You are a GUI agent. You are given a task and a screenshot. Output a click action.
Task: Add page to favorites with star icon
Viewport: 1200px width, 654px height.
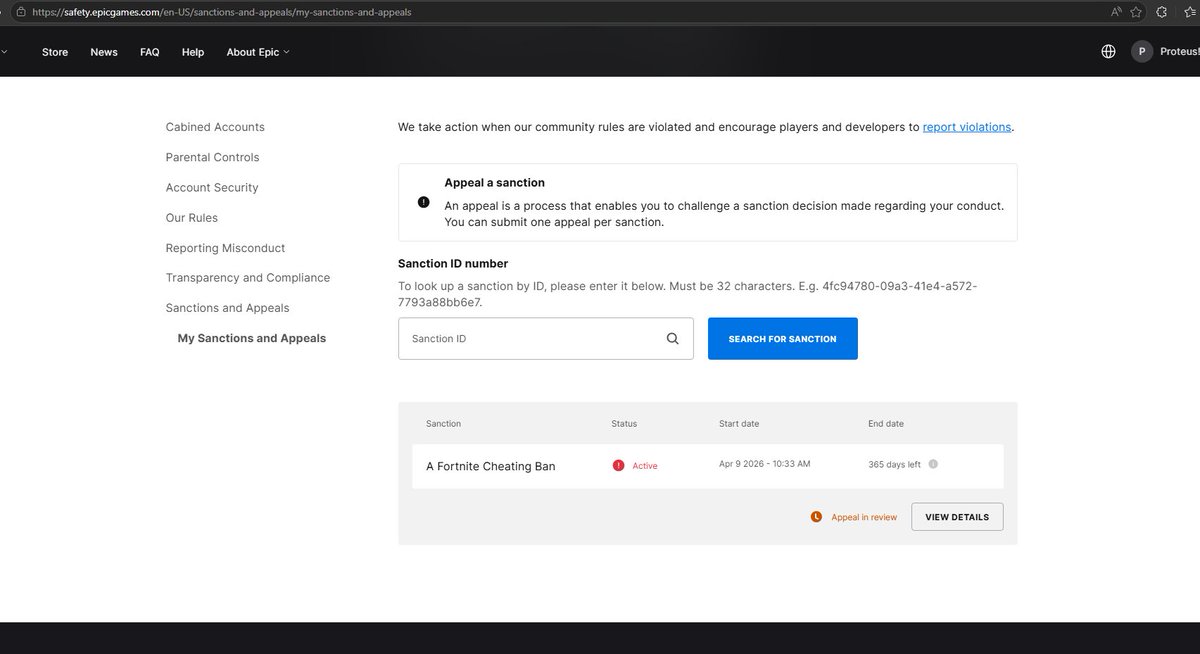point(1138,12)
